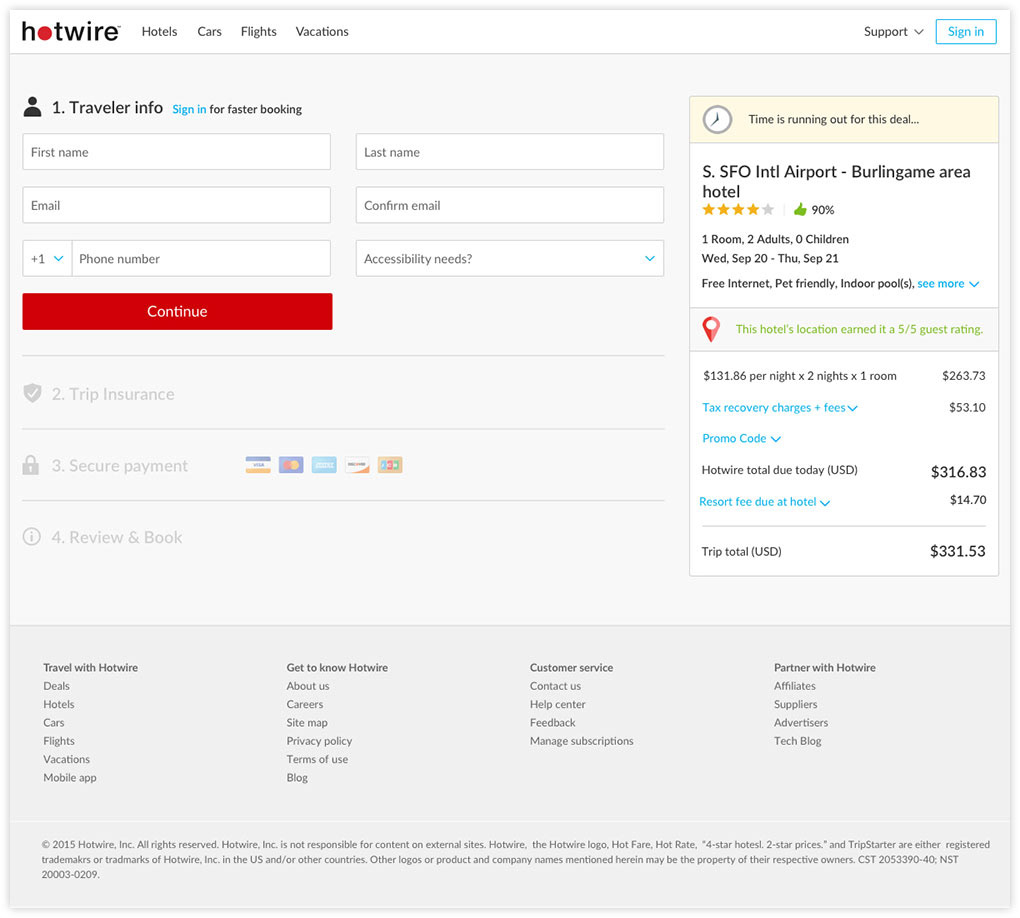Open Deals footer link
Image resolution: width=1020 pixels, height=918 pixels.
pos(57,686)
